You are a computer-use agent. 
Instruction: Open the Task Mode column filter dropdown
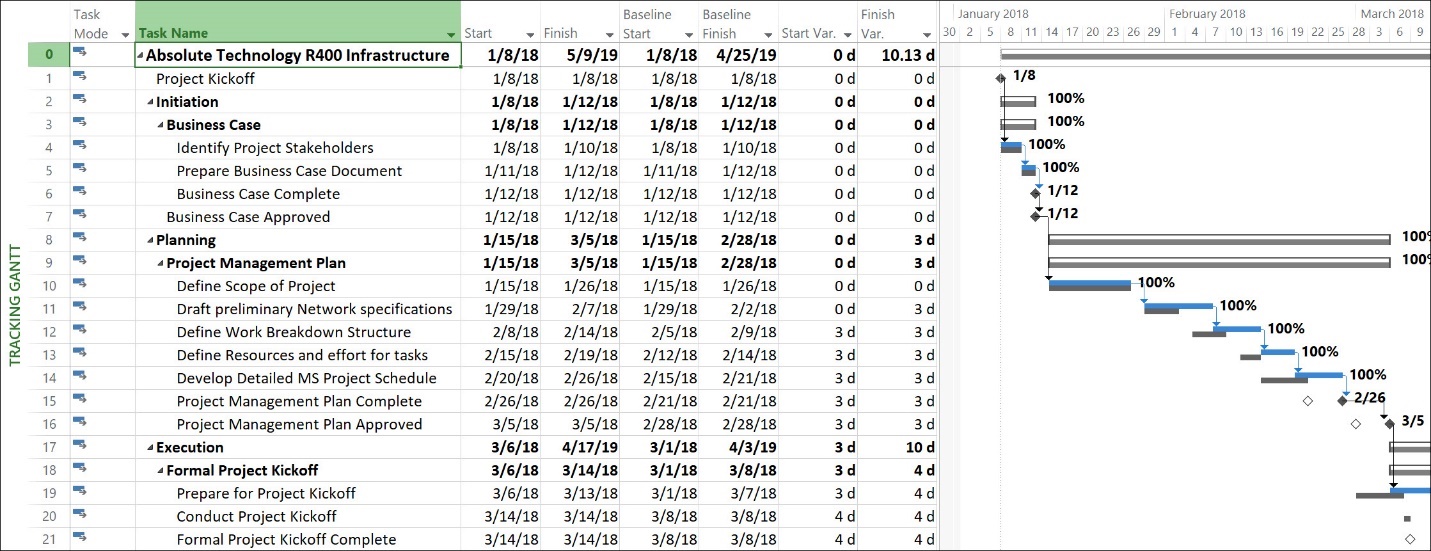125,34
